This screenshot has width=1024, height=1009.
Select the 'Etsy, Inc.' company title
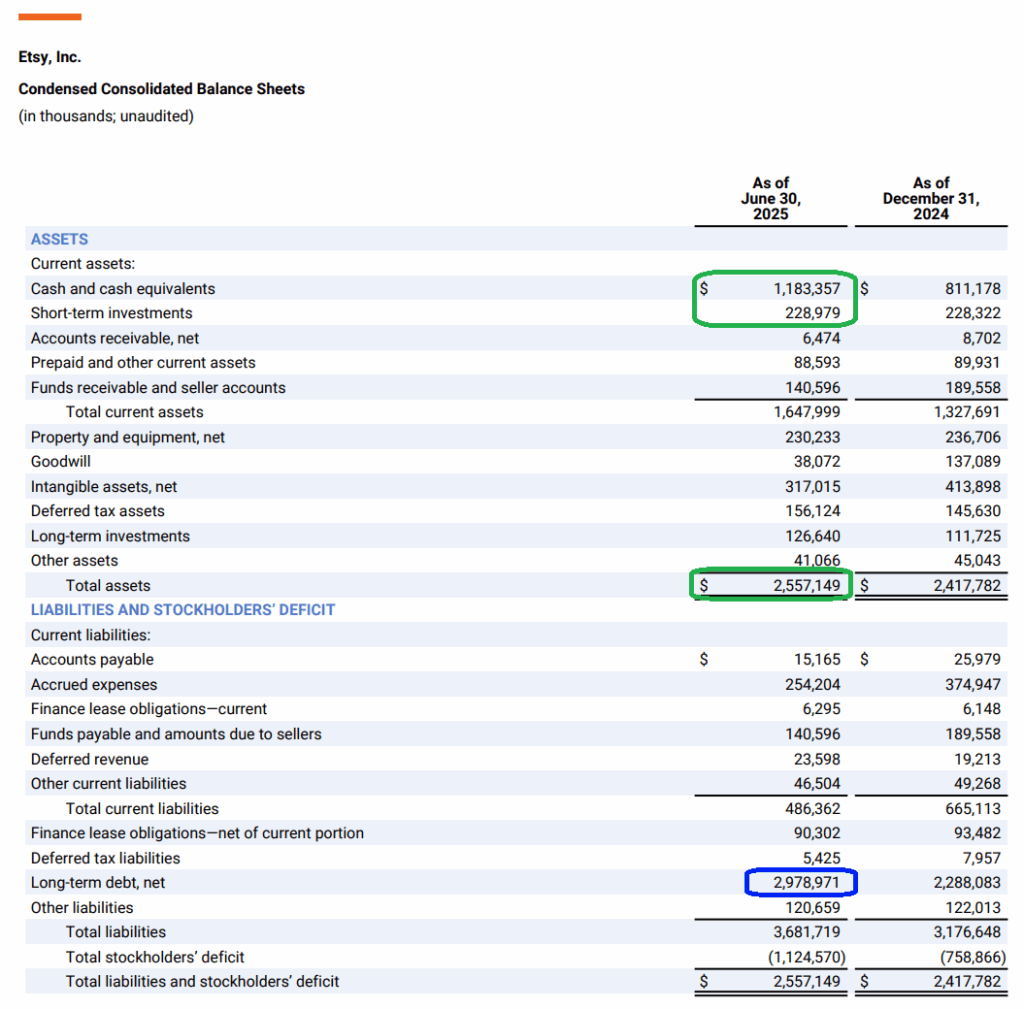pos(50,57)
